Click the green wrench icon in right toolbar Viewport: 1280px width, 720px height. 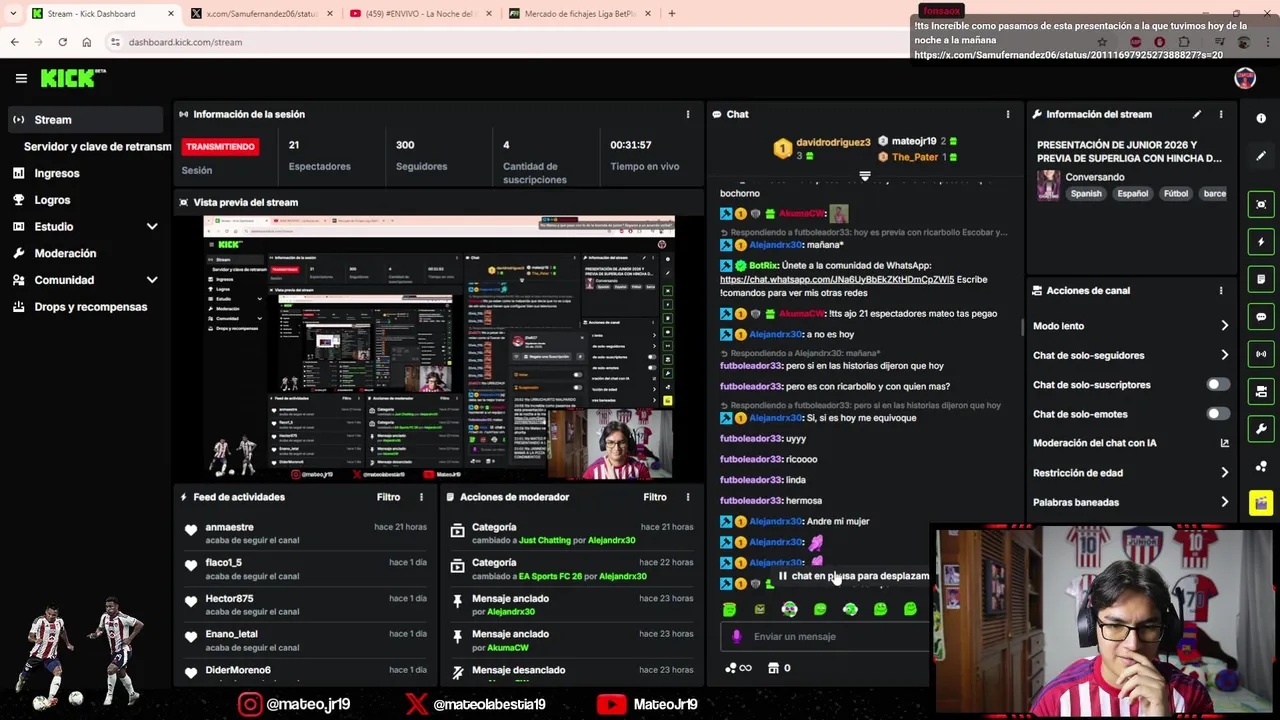(x=1261, y=429)
